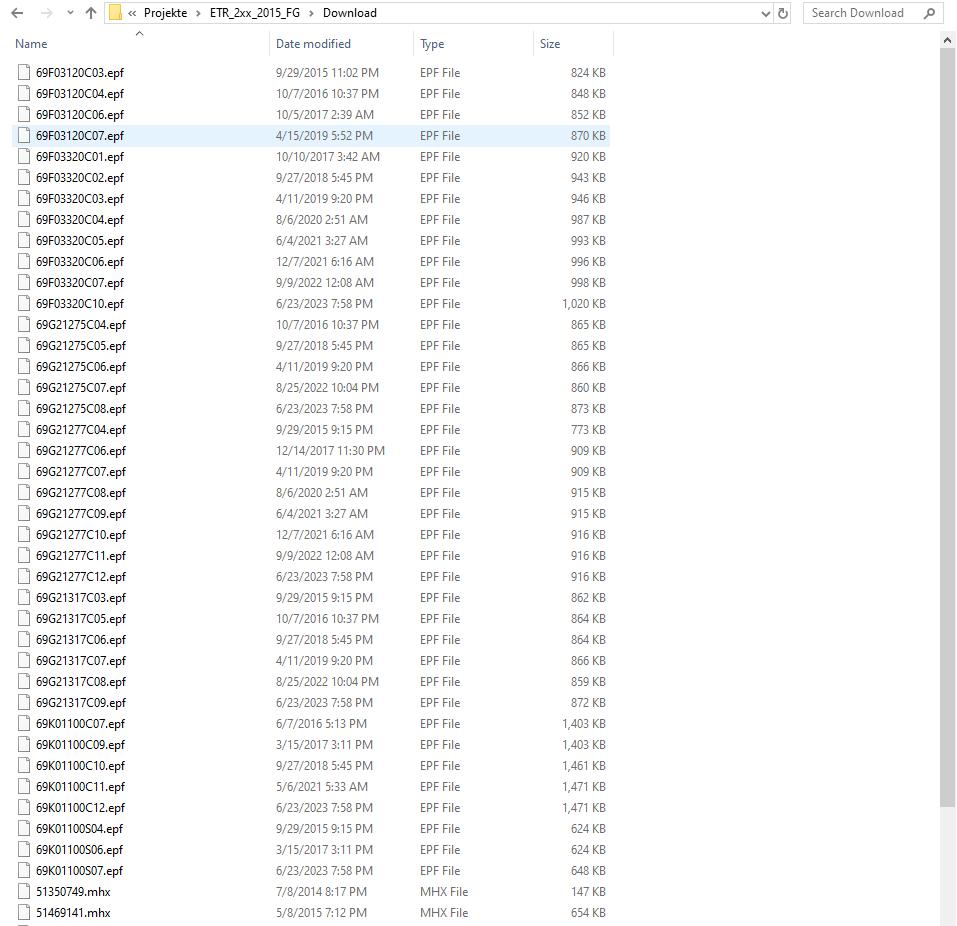957x926 pixels.
Task: Sort by Name column header
Action: [31, 44]
